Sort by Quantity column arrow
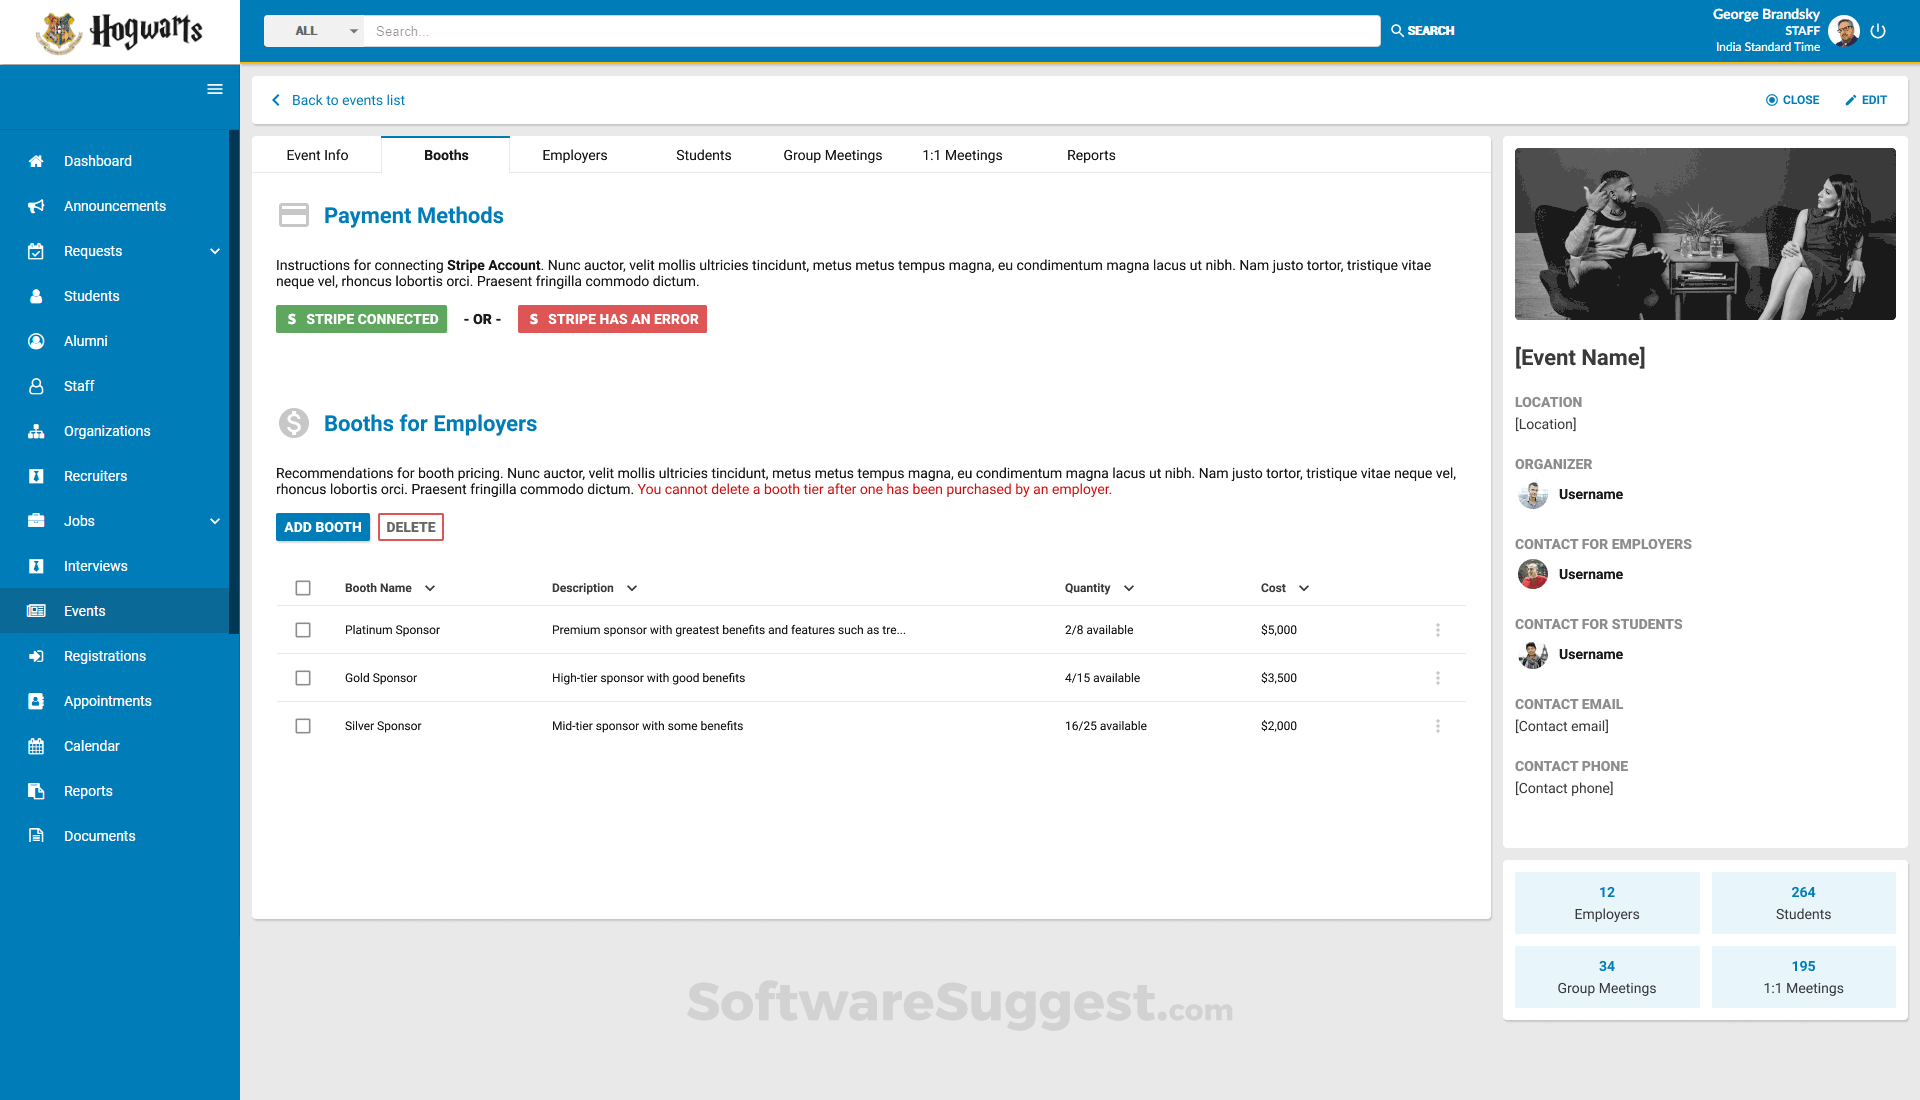Screen dimensions: 1920x1100 [x=1129, y=588]
